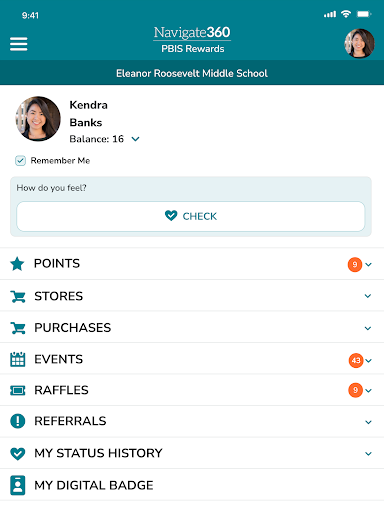
Task: Open the REFERRALS section
Action: point(192,421)
